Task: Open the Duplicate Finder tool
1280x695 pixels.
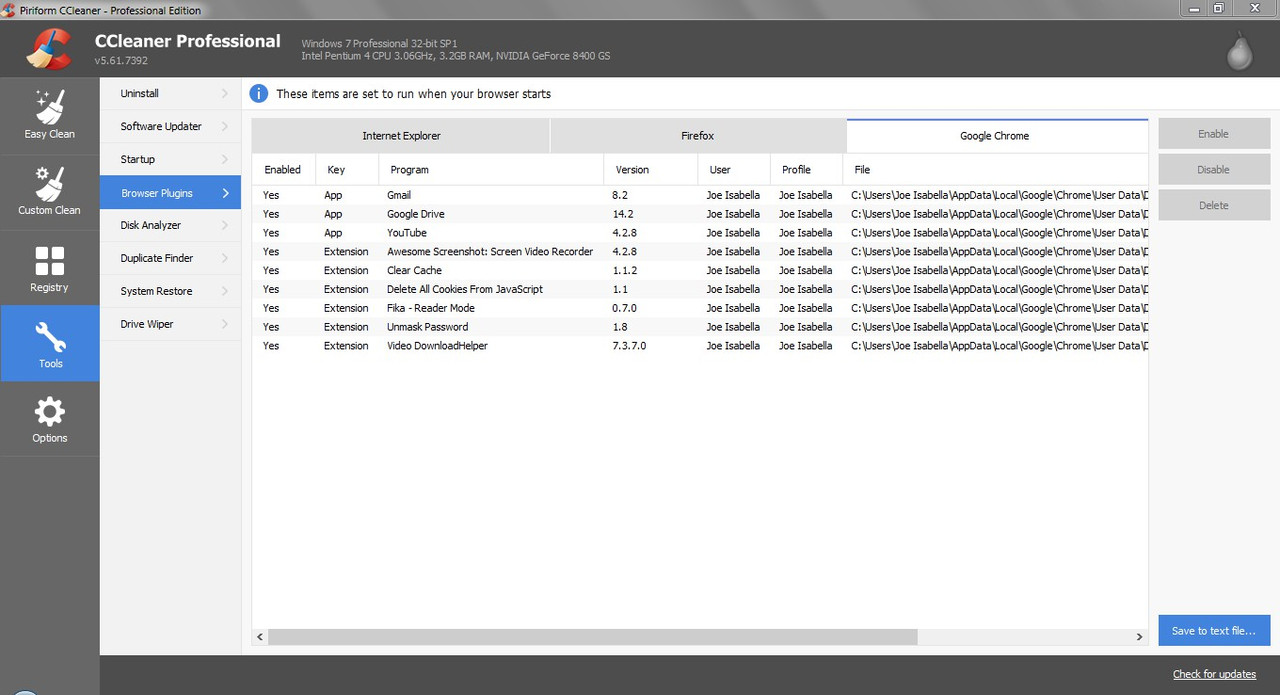Action: [x=170, y=258]
